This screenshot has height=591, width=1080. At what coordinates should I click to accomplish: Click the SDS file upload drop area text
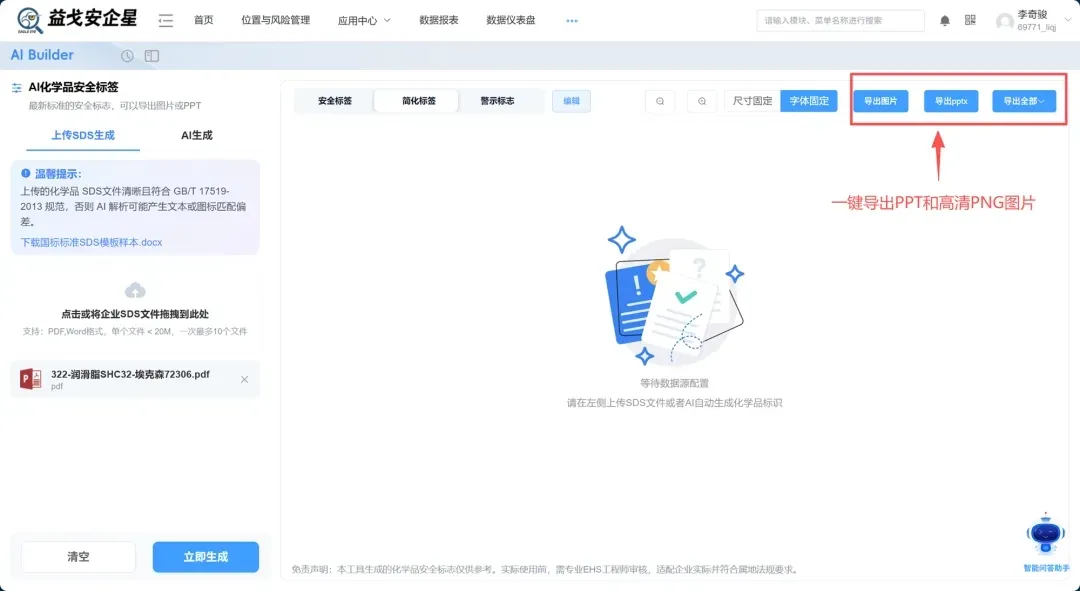(x=135, y=314)
